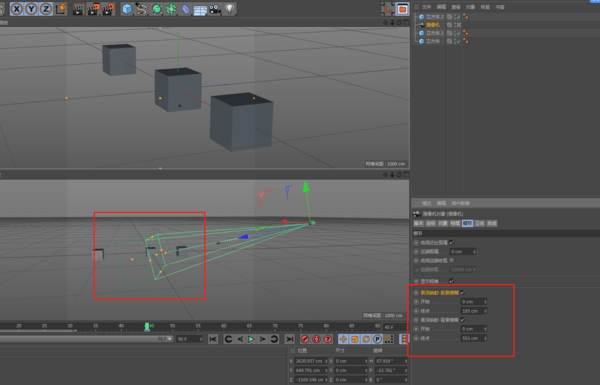600x385 pixels.
Task: Toggle 景深映射-背景模糊 checkbox
Action: (463, 320)
